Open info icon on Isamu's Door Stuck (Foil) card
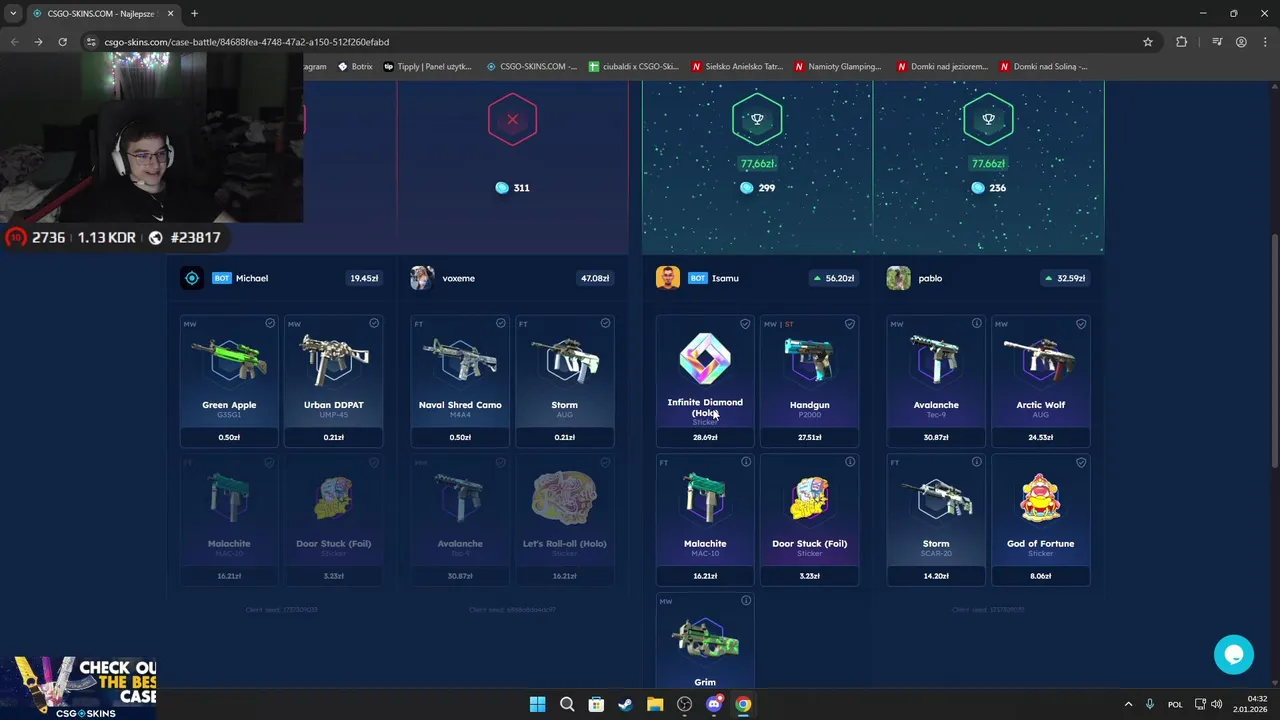Screen dimensions: 1280x720 [x=850, y=462]
